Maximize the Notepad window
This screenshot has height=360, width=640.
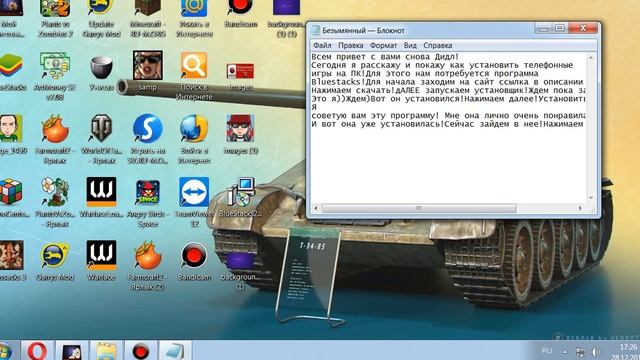(560, 28)
